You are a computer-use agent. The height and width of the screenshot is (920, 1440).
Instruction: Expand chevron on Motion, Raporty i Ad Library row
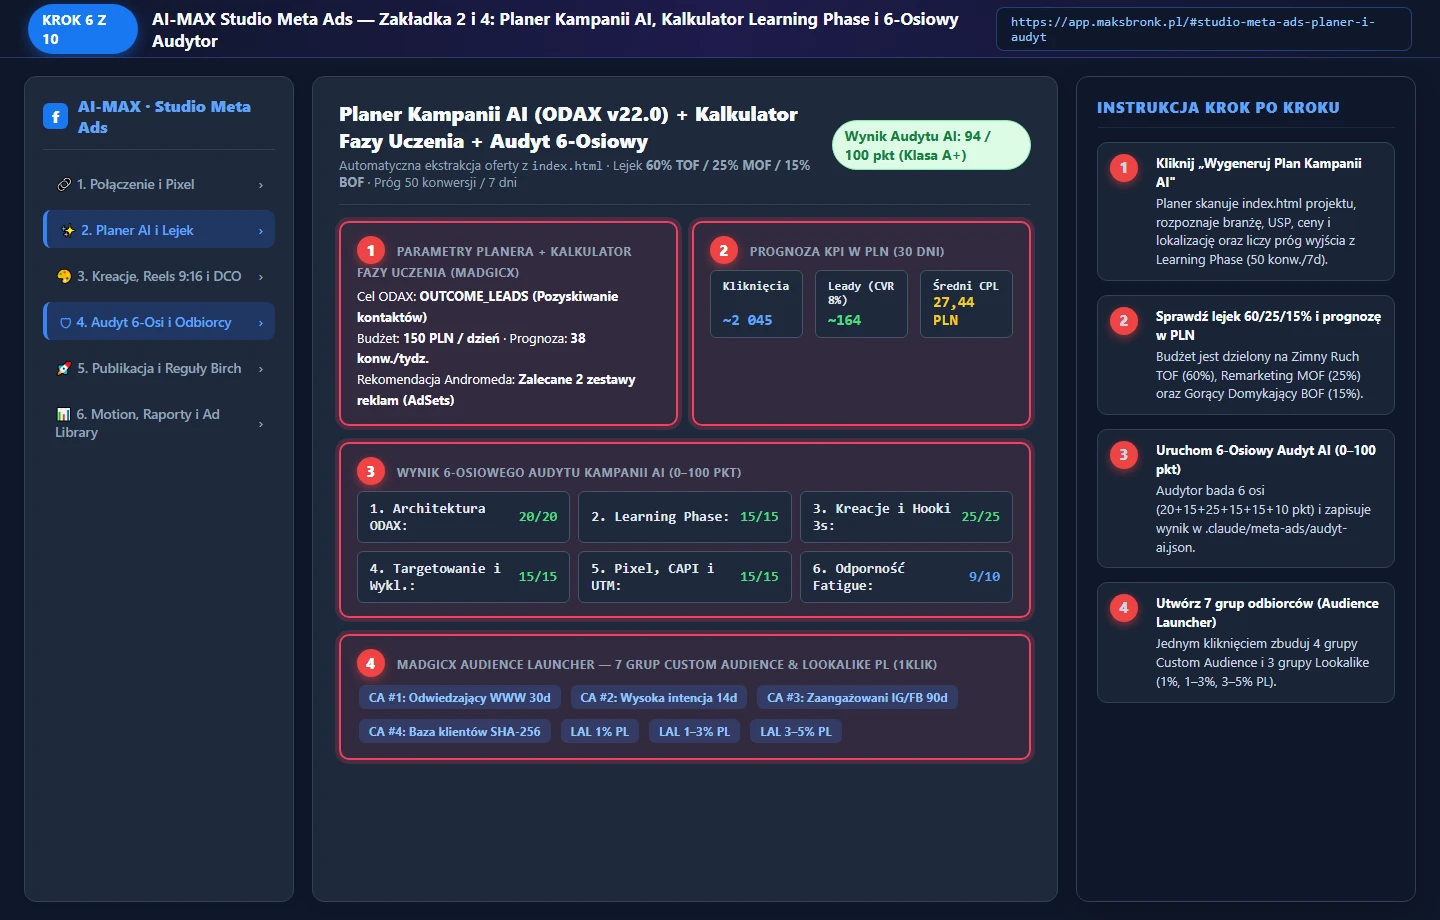pyautogui.click(x=261, y=424)
